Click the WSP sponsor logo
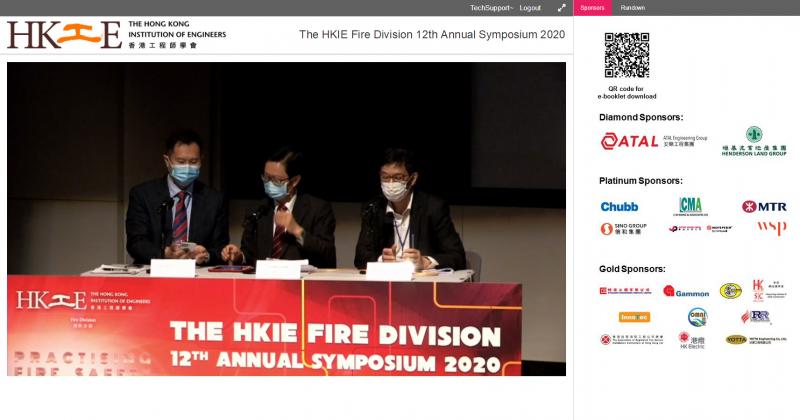Image resolution: width=800 pixels, height=420 pixels. [x=771, y=228]
